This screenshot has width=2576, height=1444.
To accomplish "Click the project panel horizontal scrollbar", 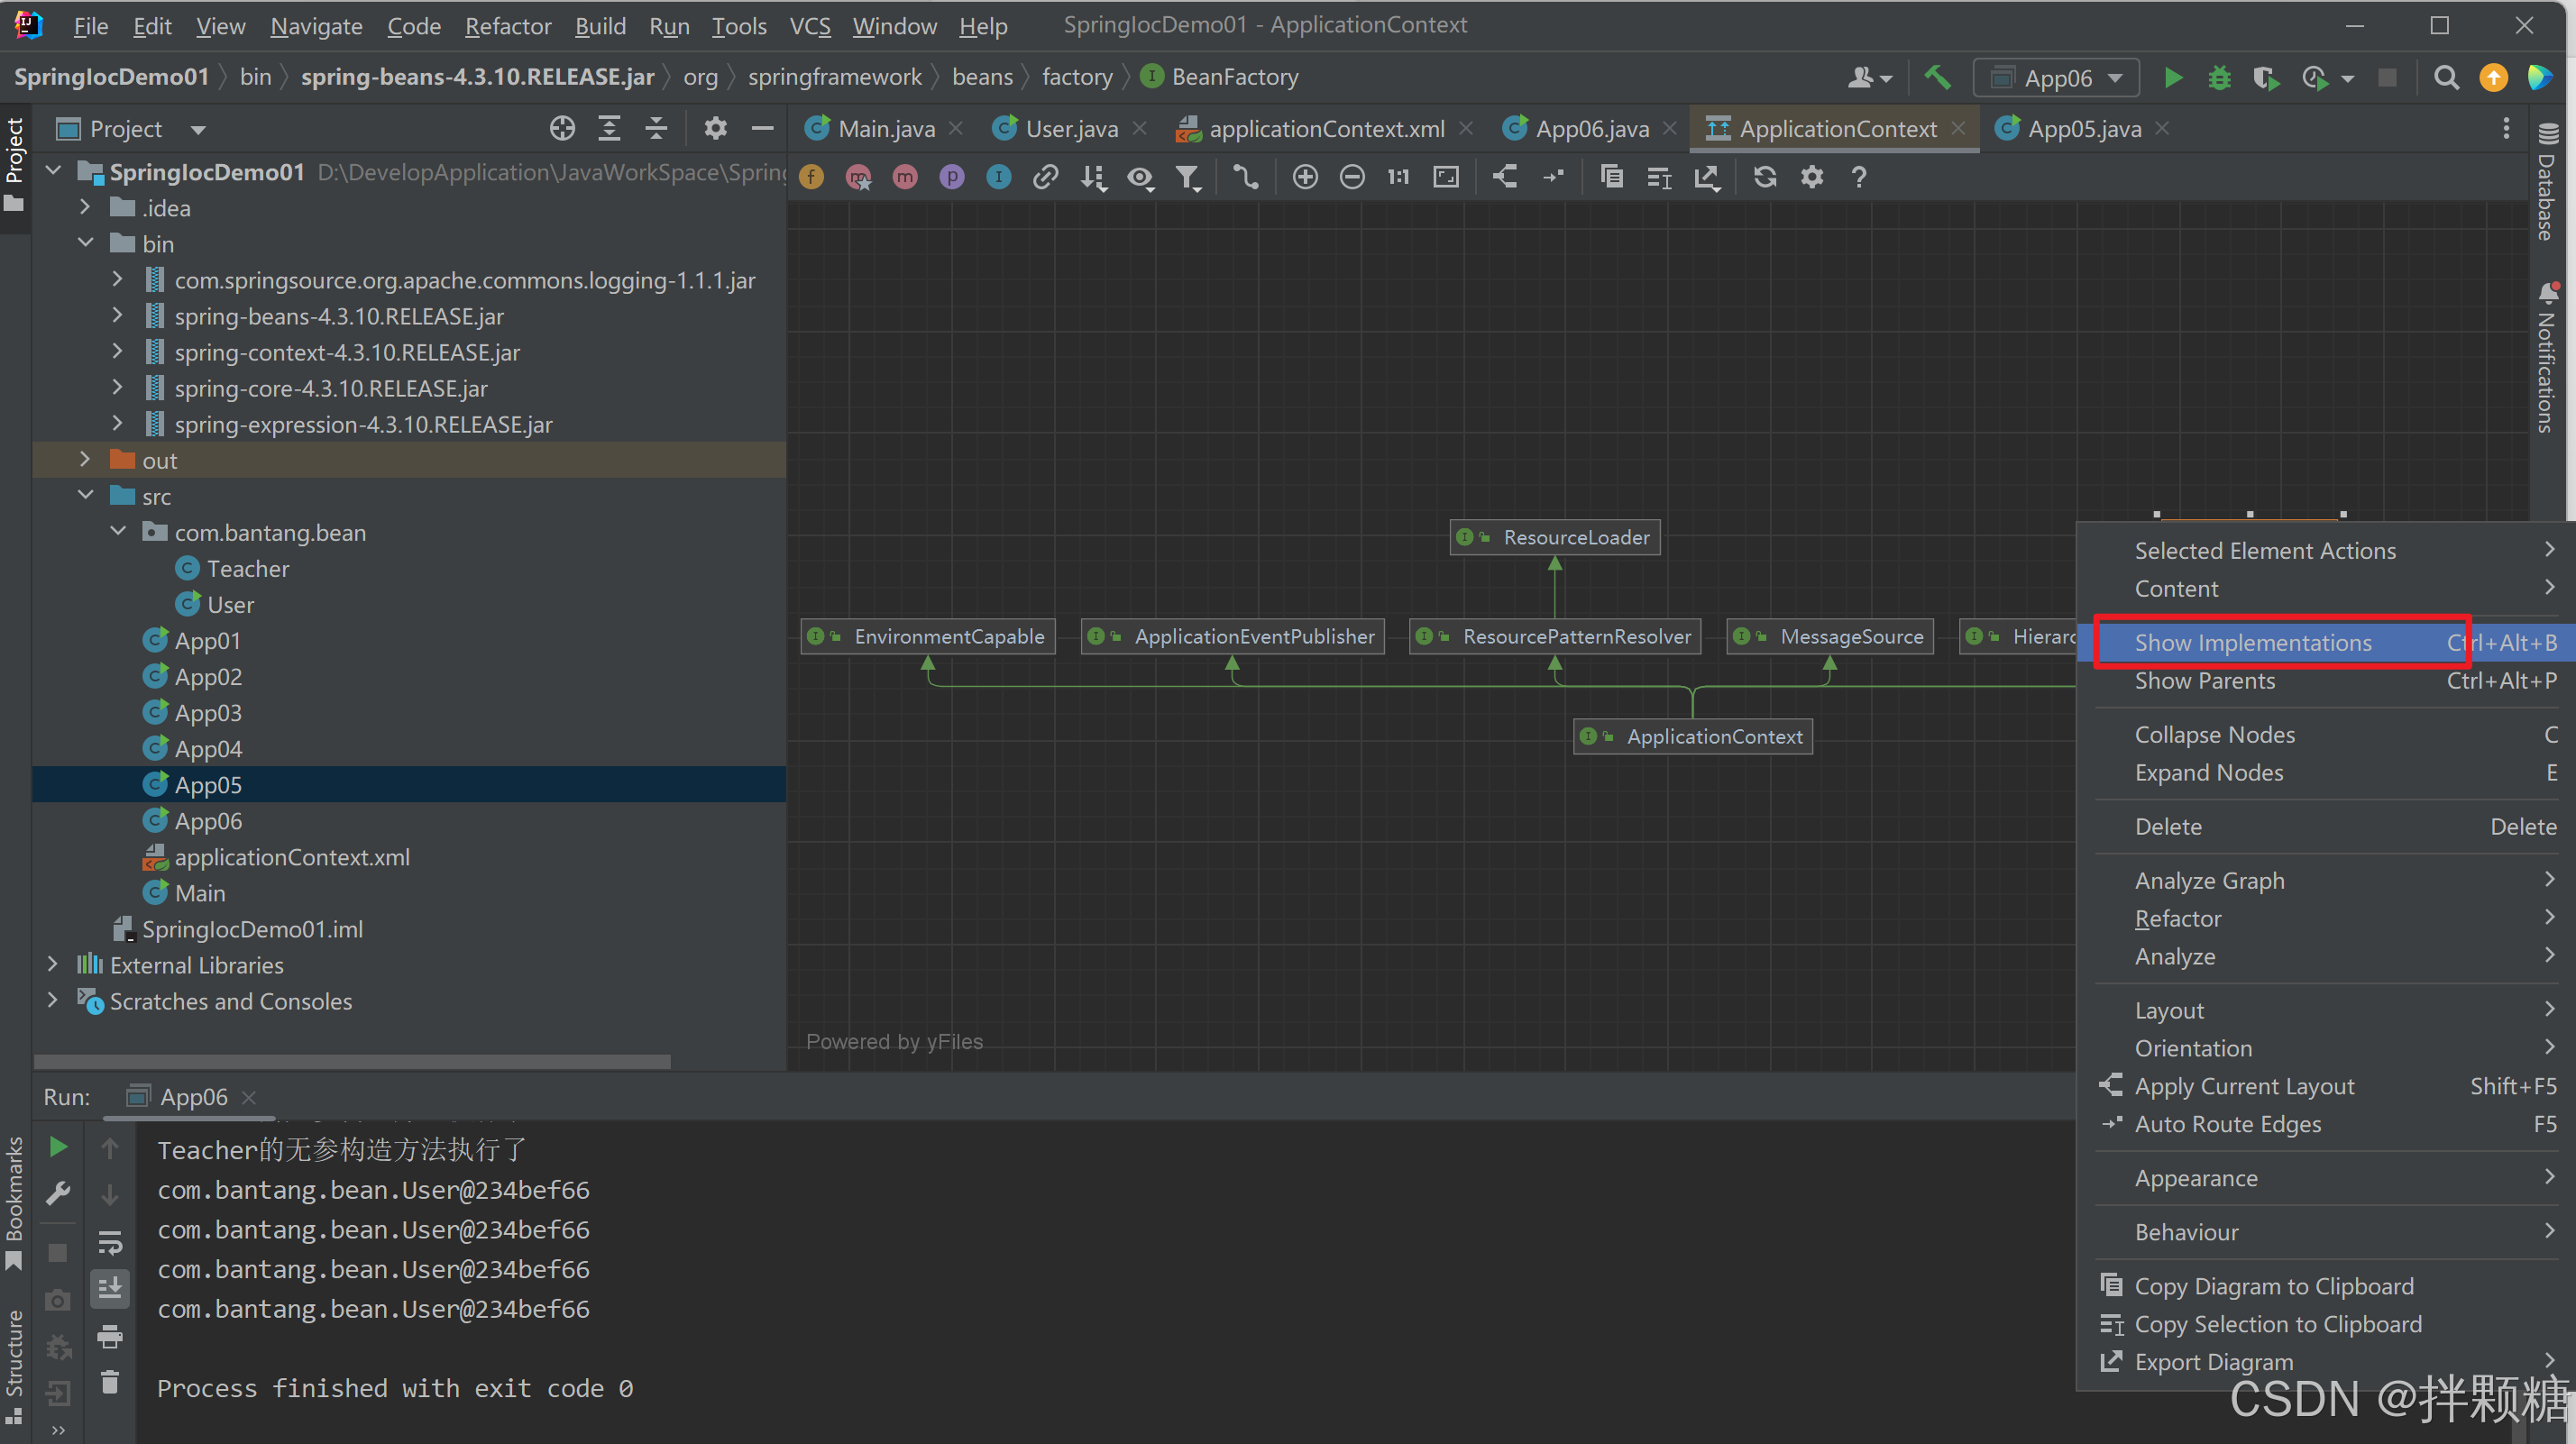I will (x=351, y=1061).
